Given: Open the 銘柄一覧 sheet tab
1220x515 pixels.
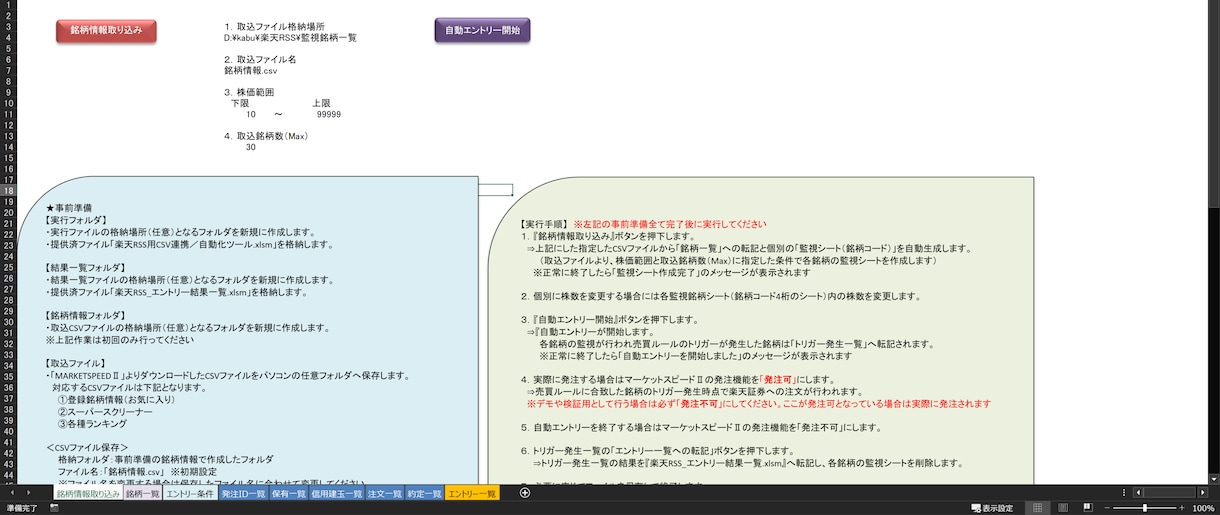Looking at the screenshot, I should pos(142,494).
